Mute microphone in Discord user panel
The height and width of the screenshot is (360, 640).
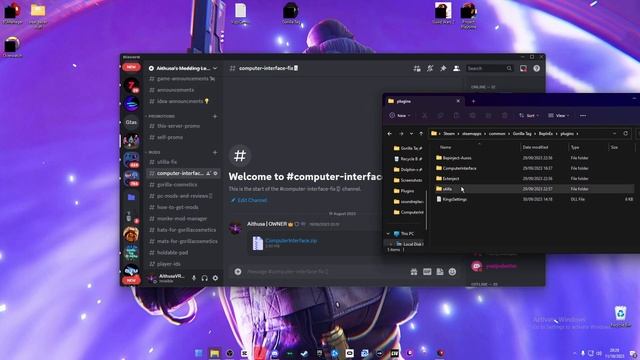click(194, 278)
